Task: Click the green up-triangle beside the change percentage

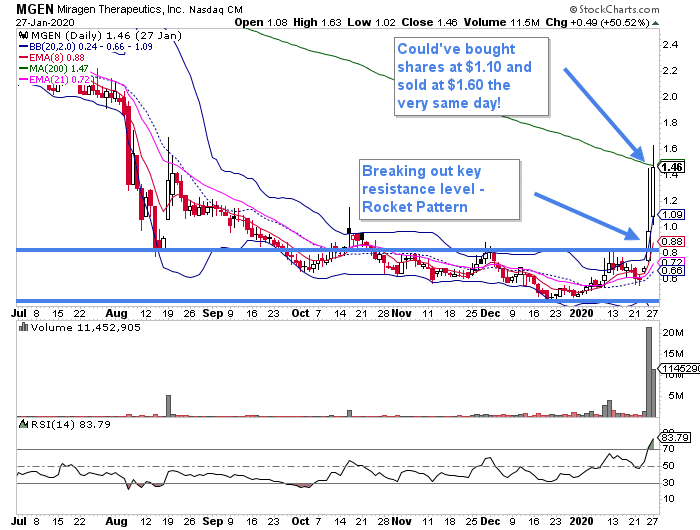Action: [655, 23]
